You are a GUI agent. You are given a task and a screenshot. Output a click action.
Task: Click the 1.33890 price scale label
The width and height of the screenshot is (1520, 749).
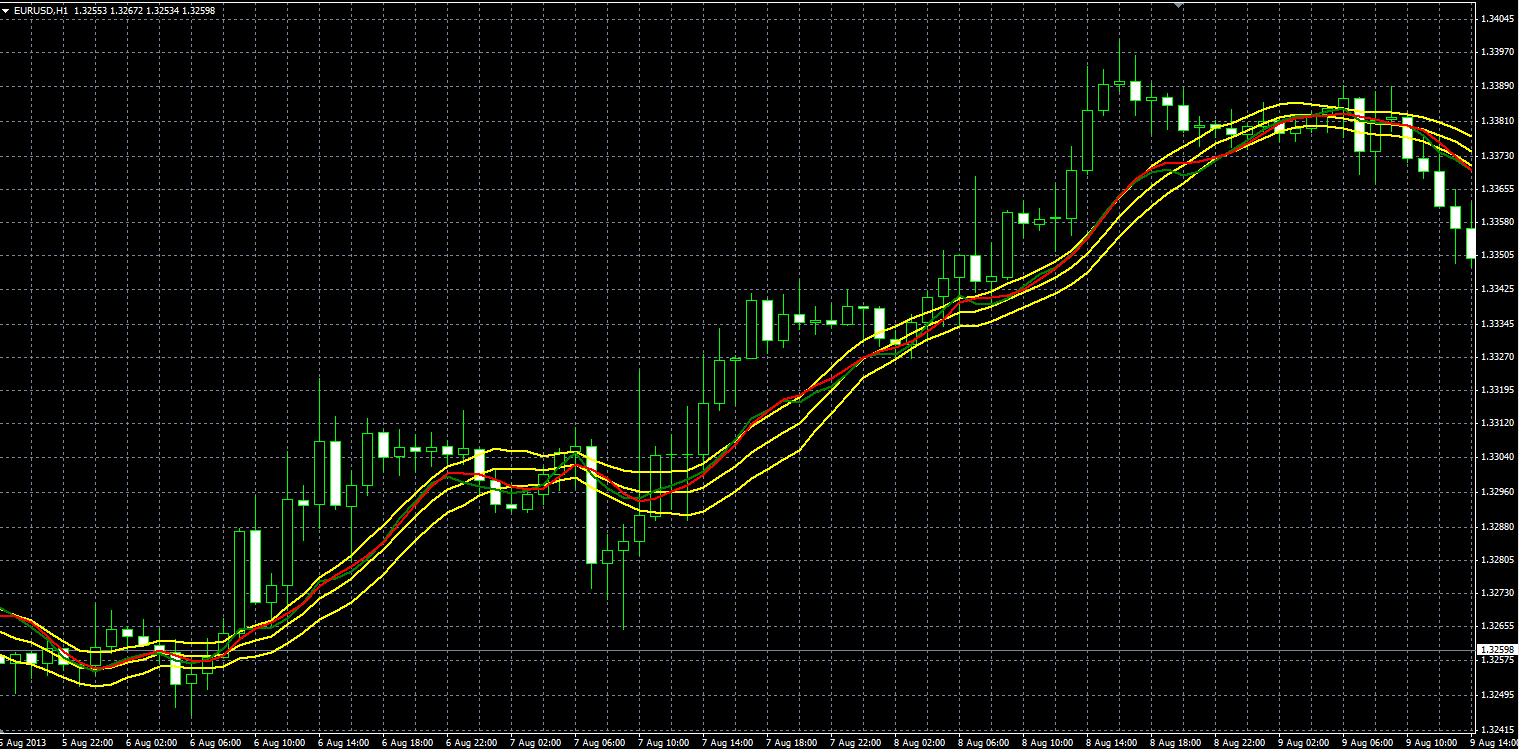pos(1497,87)
